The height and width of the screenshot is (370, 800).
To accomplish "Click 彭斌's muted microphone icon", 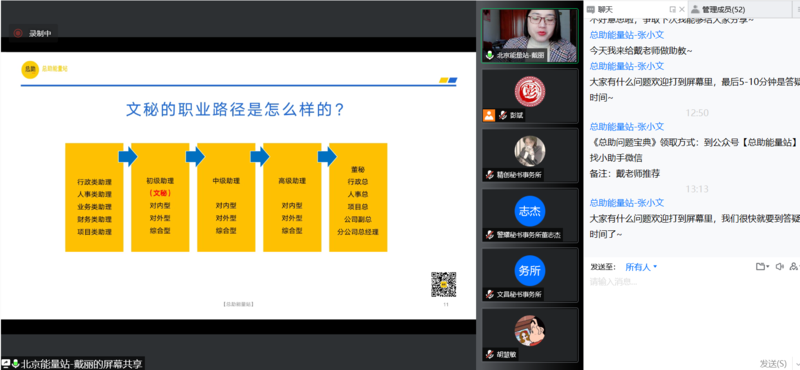I will click(x=503, y=116).
